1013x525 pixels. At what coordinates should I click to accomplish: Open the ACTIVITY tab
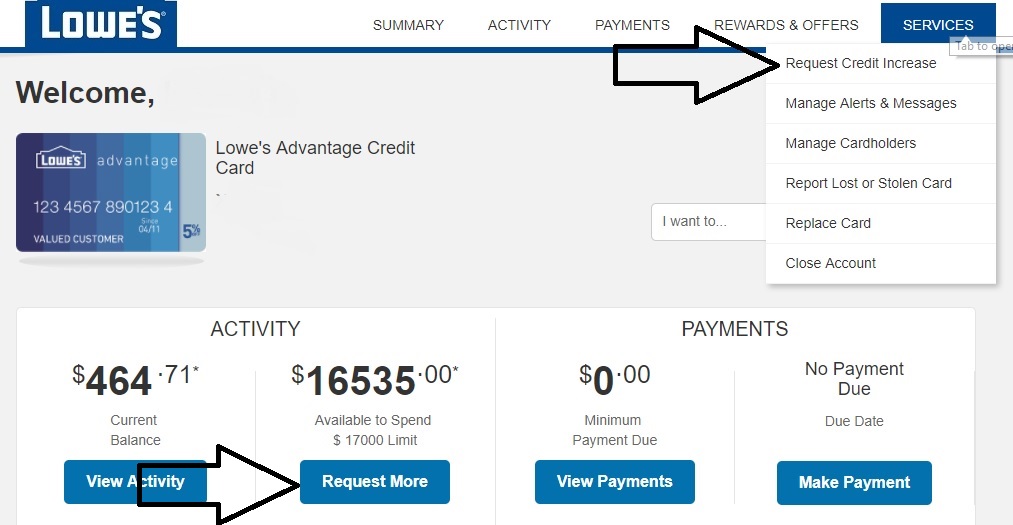coord(519,25)
